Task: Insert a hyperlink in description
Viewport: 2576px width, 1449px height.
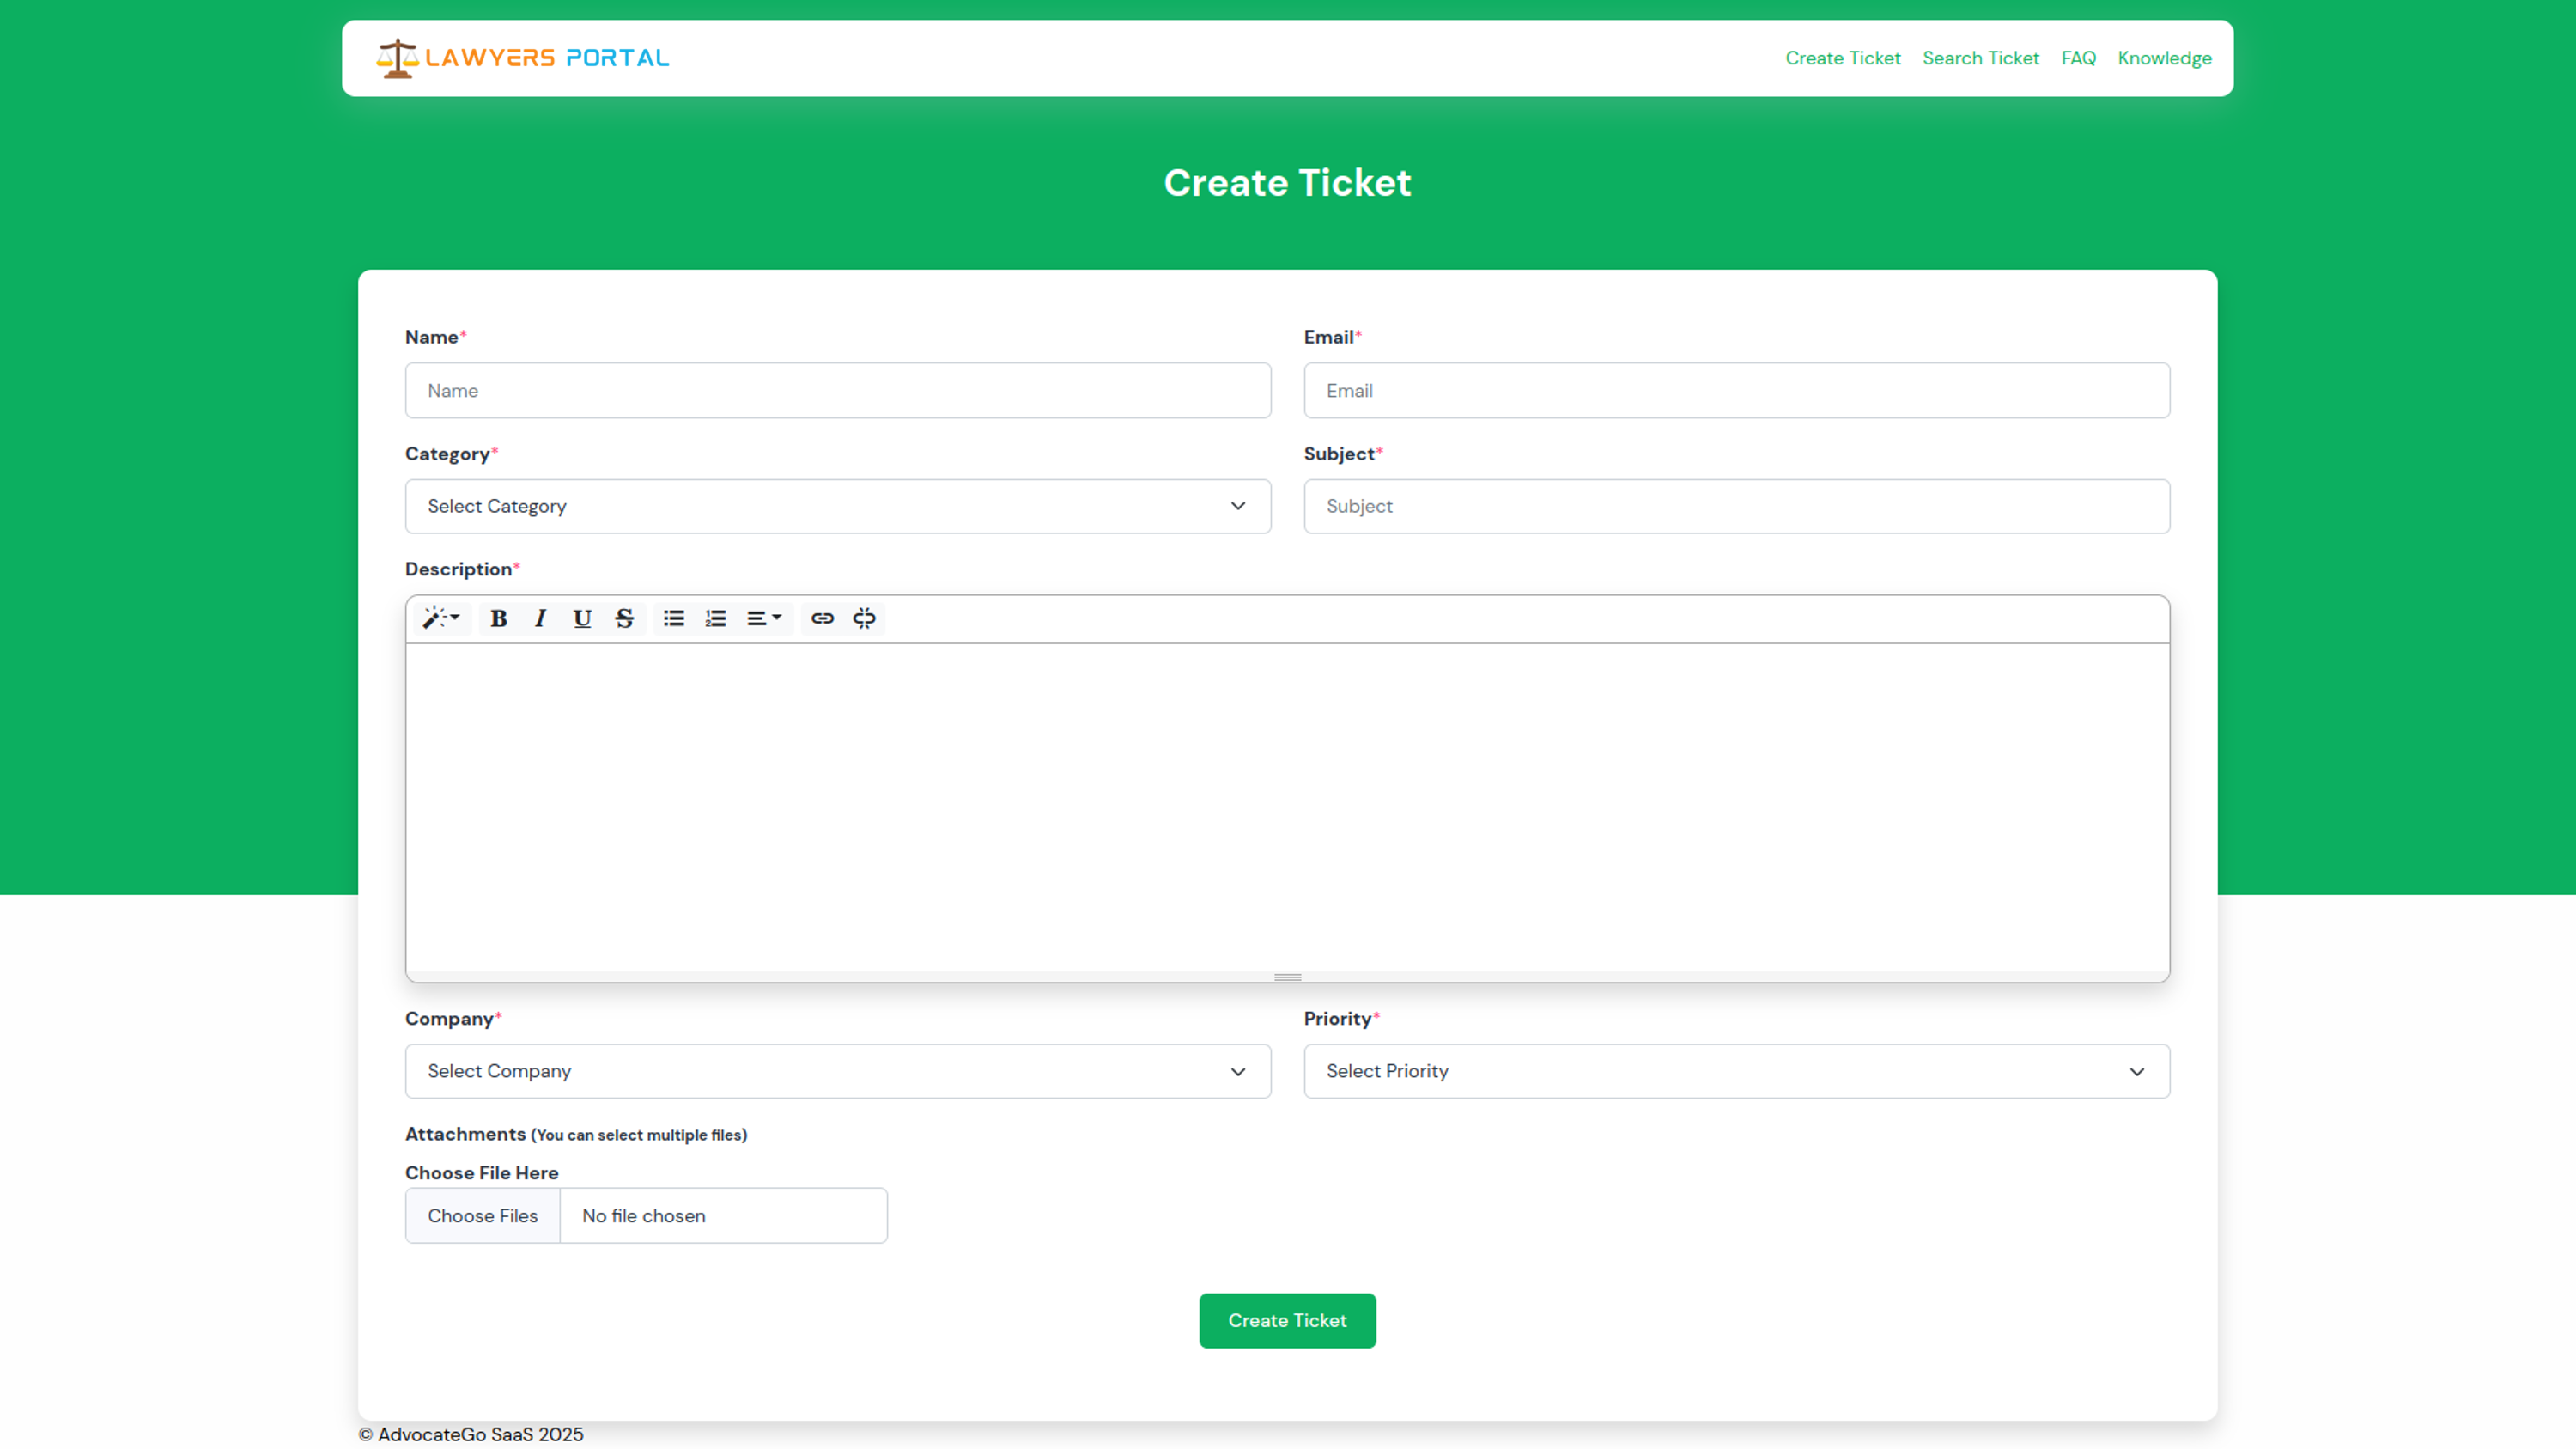Action: point(822,618)
